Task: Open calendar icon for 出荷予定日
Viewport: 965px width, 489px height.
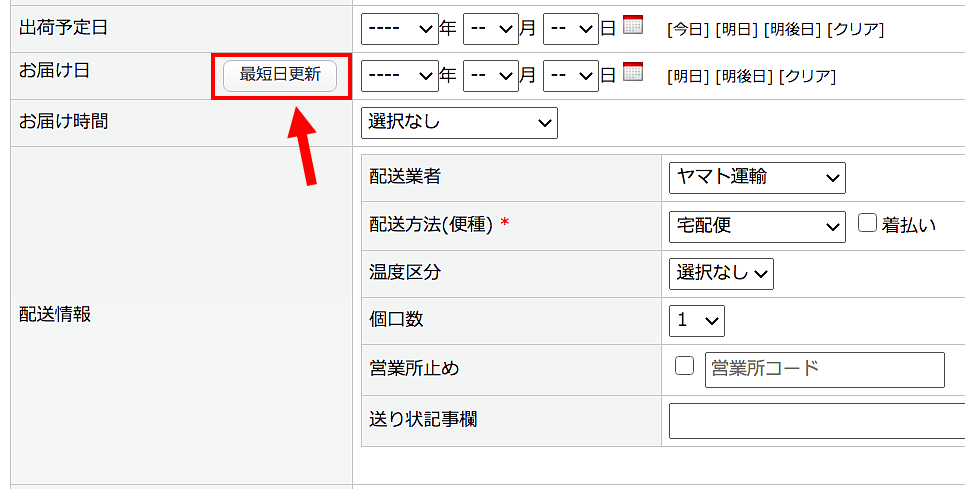Action: (x=632, y=25)
